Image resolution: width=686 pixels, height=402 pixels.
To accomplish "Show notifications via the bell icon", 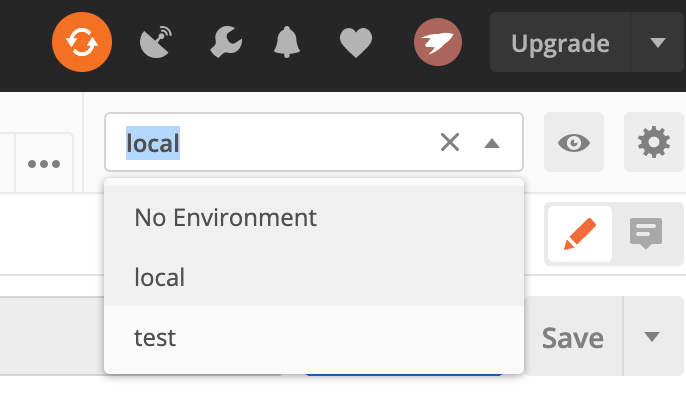I will [x=289, y=43].
